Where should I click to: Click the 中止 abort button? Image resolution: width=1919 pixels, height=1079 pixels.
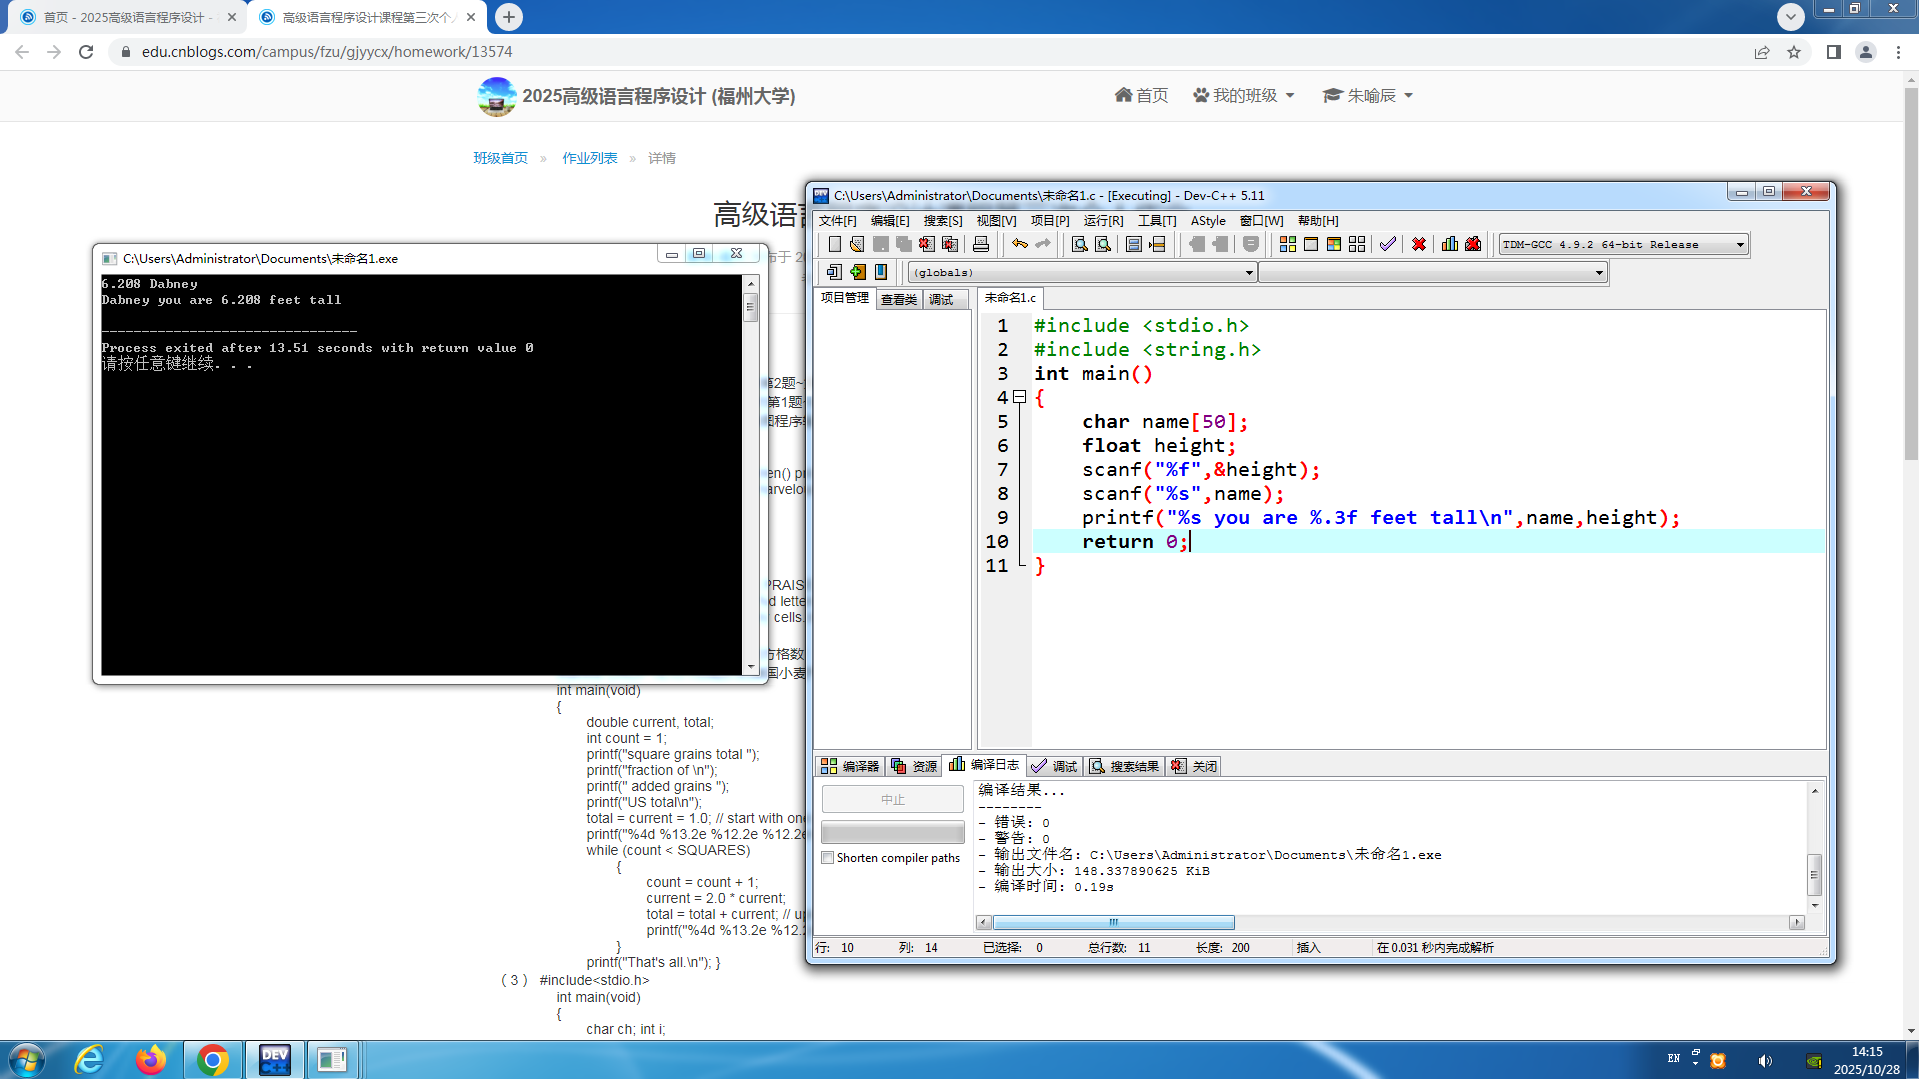[x=893, y=800]
